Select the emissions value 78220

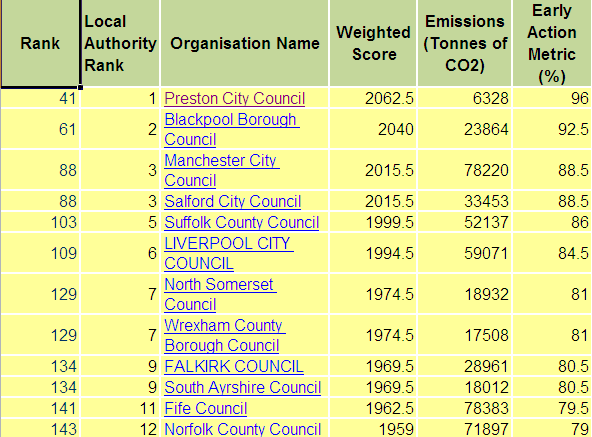click(464, 170)
